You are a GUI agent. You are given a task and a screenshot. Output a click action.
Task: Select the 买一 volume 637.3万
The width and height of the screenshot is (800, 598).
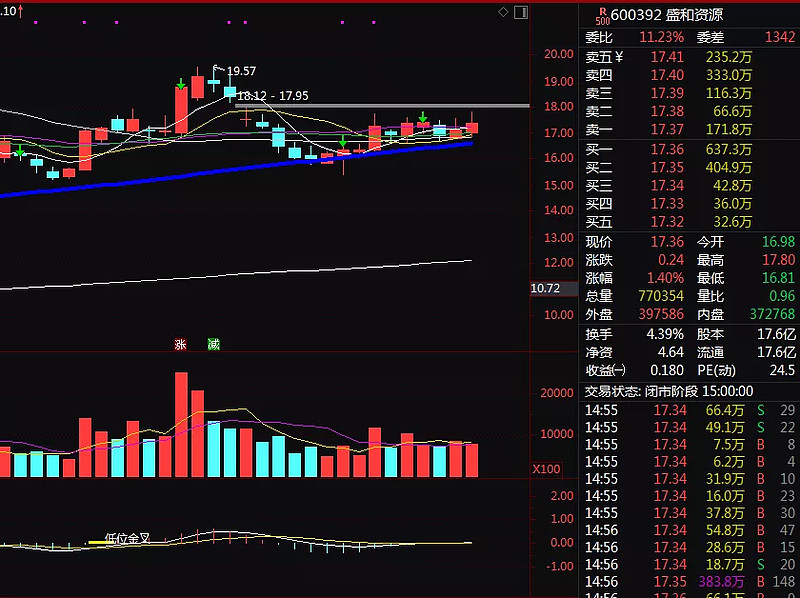(x=729, y=149)
